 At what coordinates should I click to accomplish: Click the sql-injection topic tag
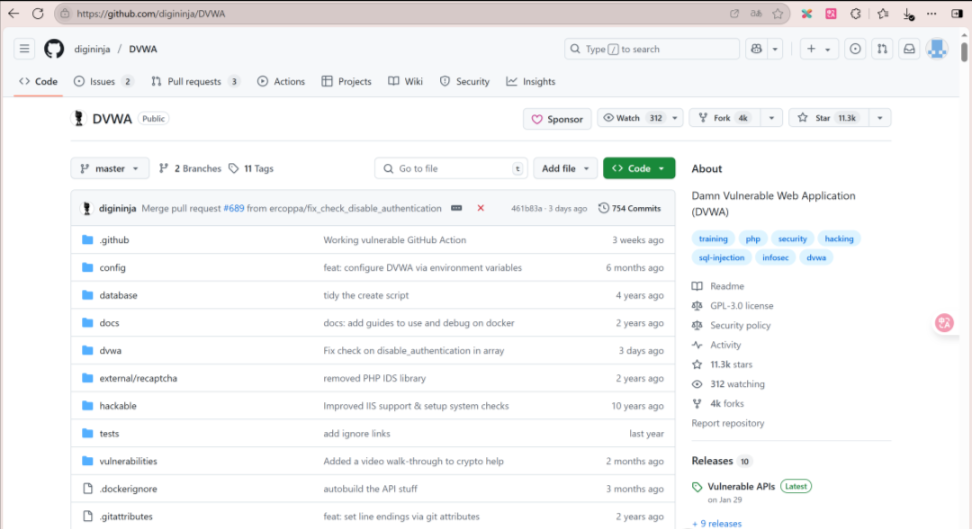(722, 257)
